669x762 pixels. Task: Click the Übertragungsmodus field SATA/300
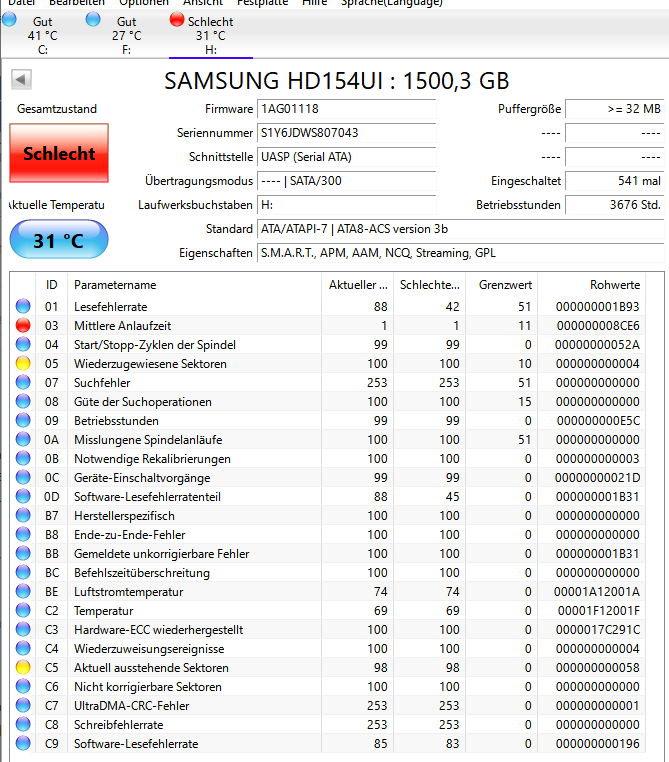pos(346,181)
